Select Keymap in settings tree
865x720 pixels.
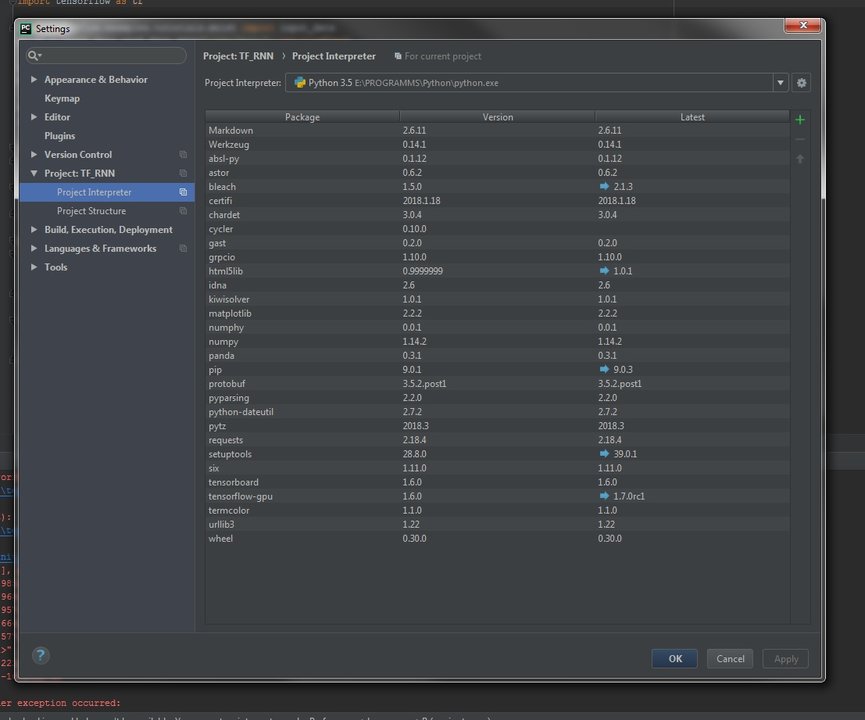point(62,98)
